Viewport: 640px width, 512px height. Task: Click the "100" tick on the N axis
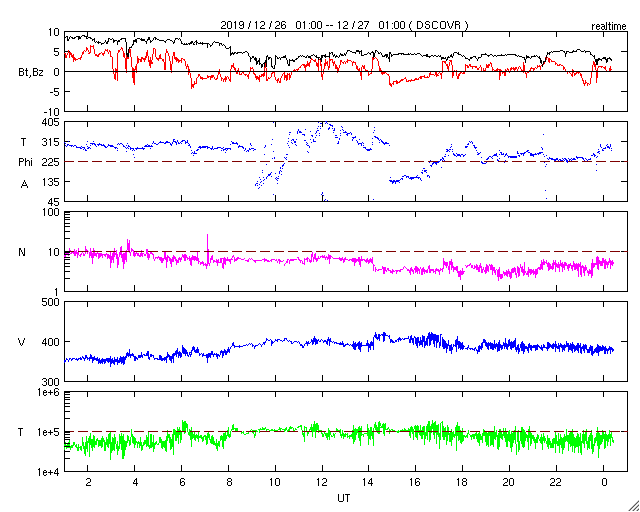pyautogui.click(x=51, y=212)
